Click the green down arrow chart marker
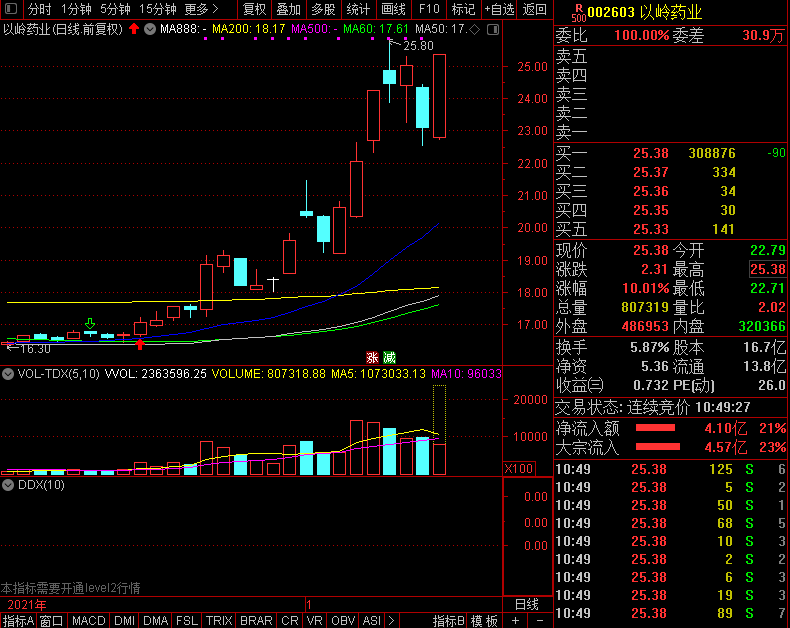Viewport: 790px width, 628px height. click(90, 324)
